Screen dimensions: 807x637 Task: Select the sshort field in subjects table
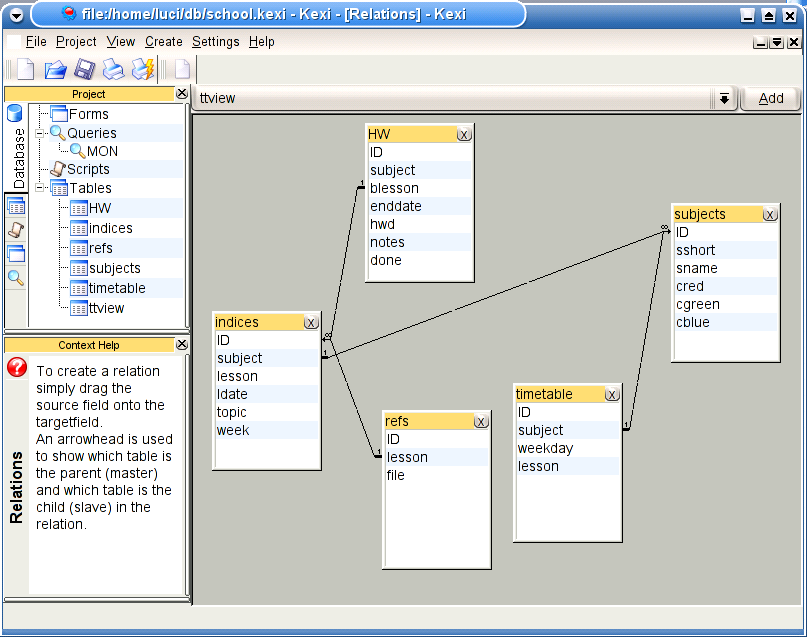[x=695, y=250]
